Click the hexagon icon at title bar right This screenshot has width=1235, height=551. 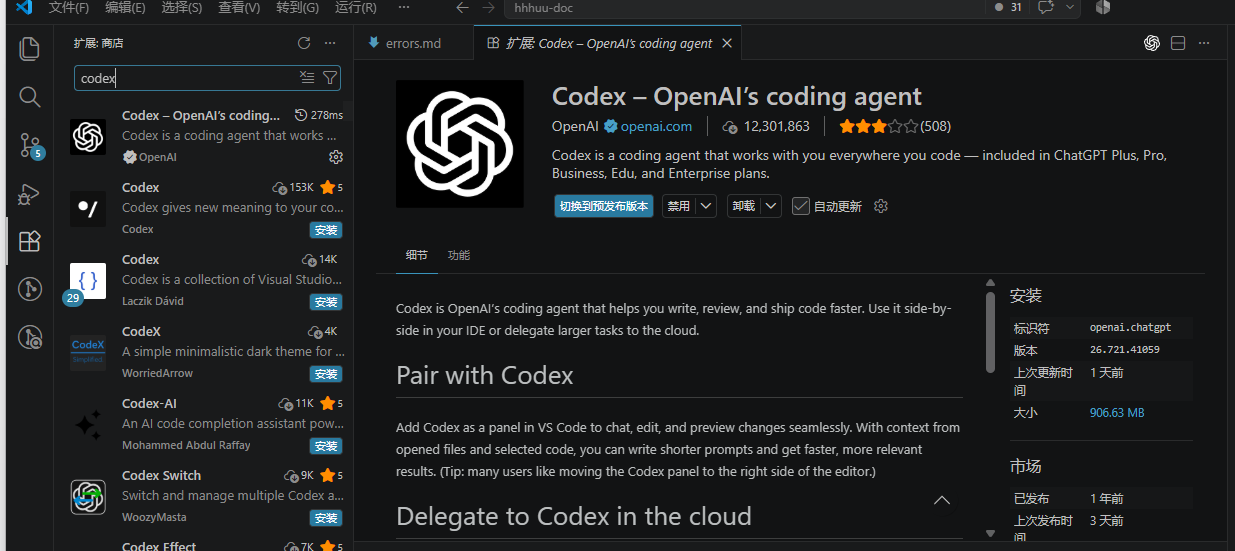tap(1103, 7)
